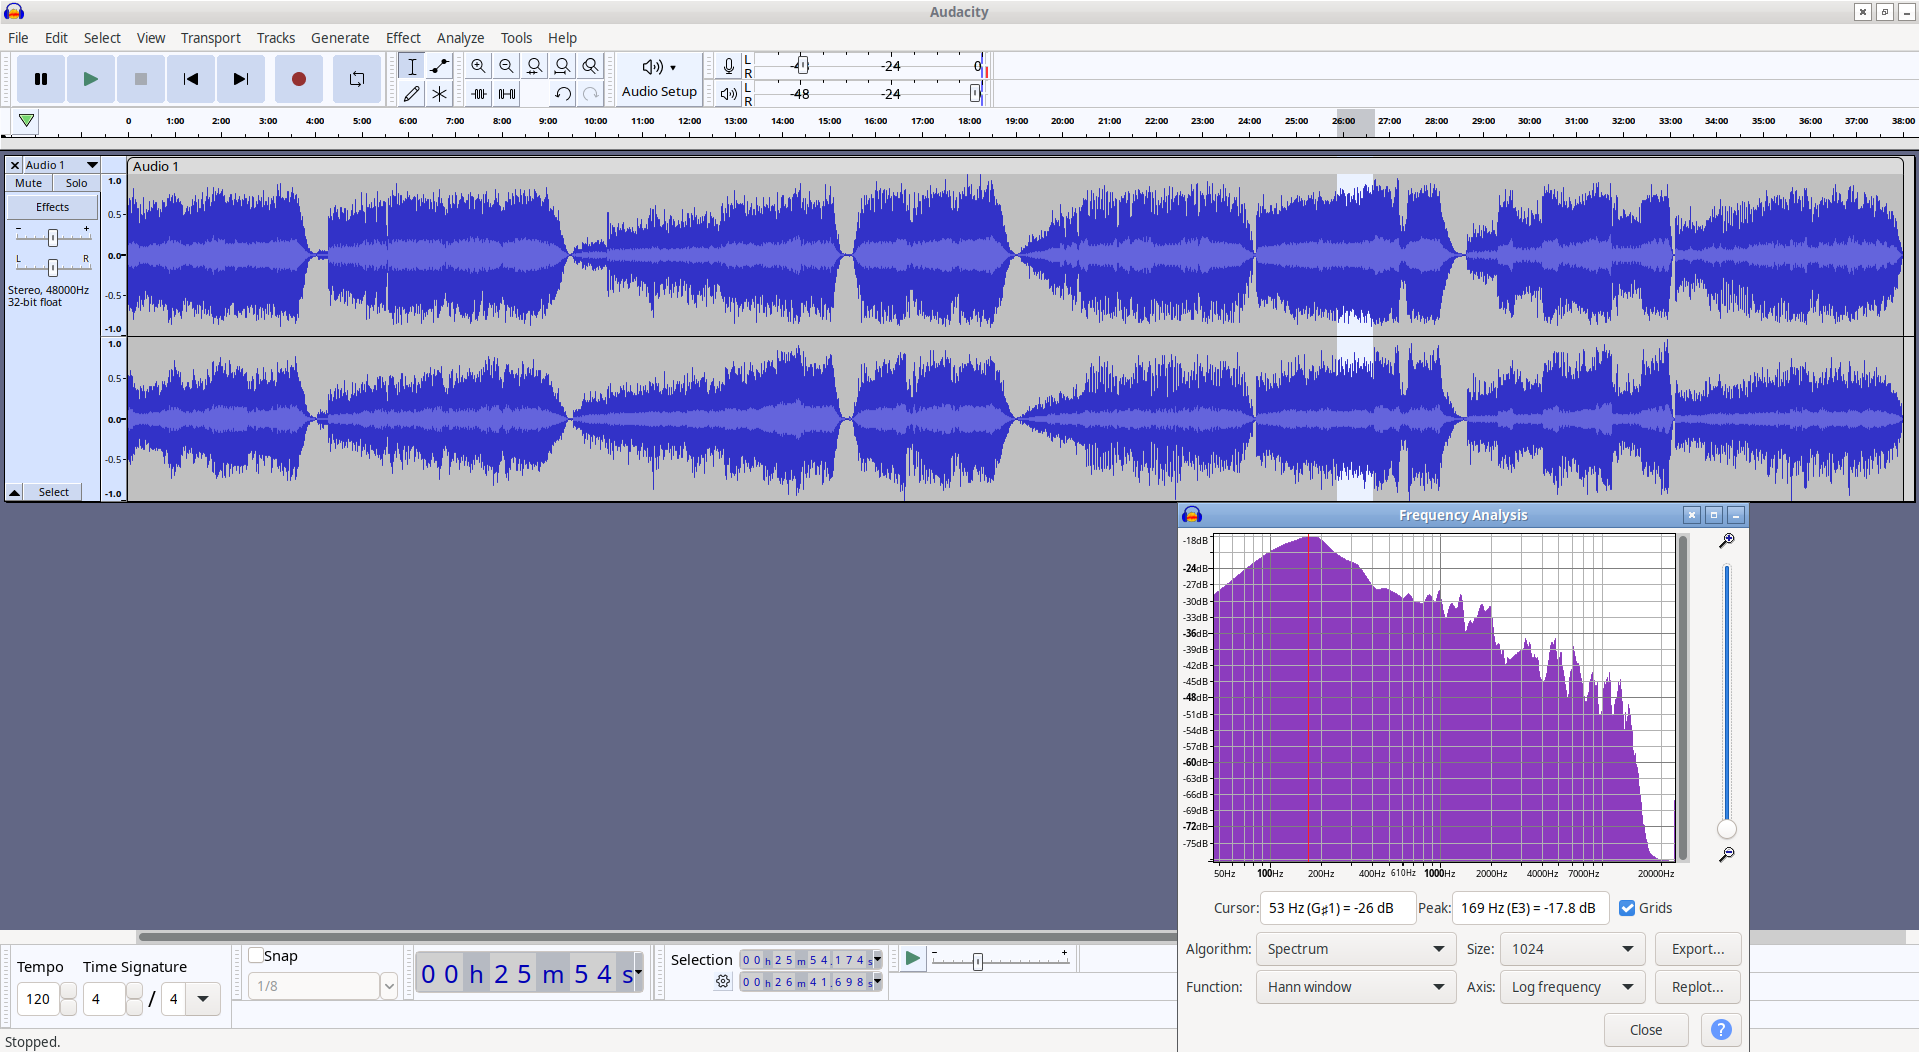Enable the Snap checkbox
This screenshot has height=1052, width=1919.
point(256,956)
